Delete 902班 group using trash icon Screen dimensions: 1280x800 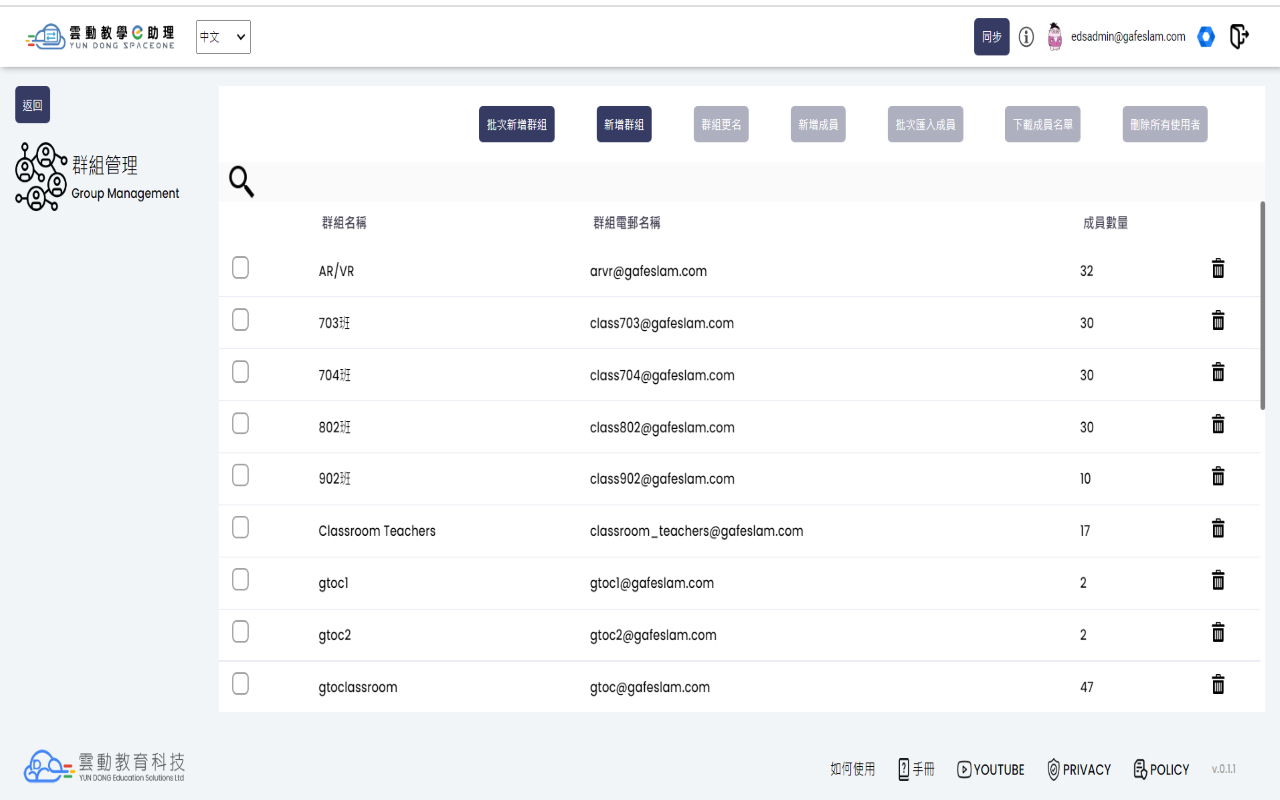(1218, 476)
